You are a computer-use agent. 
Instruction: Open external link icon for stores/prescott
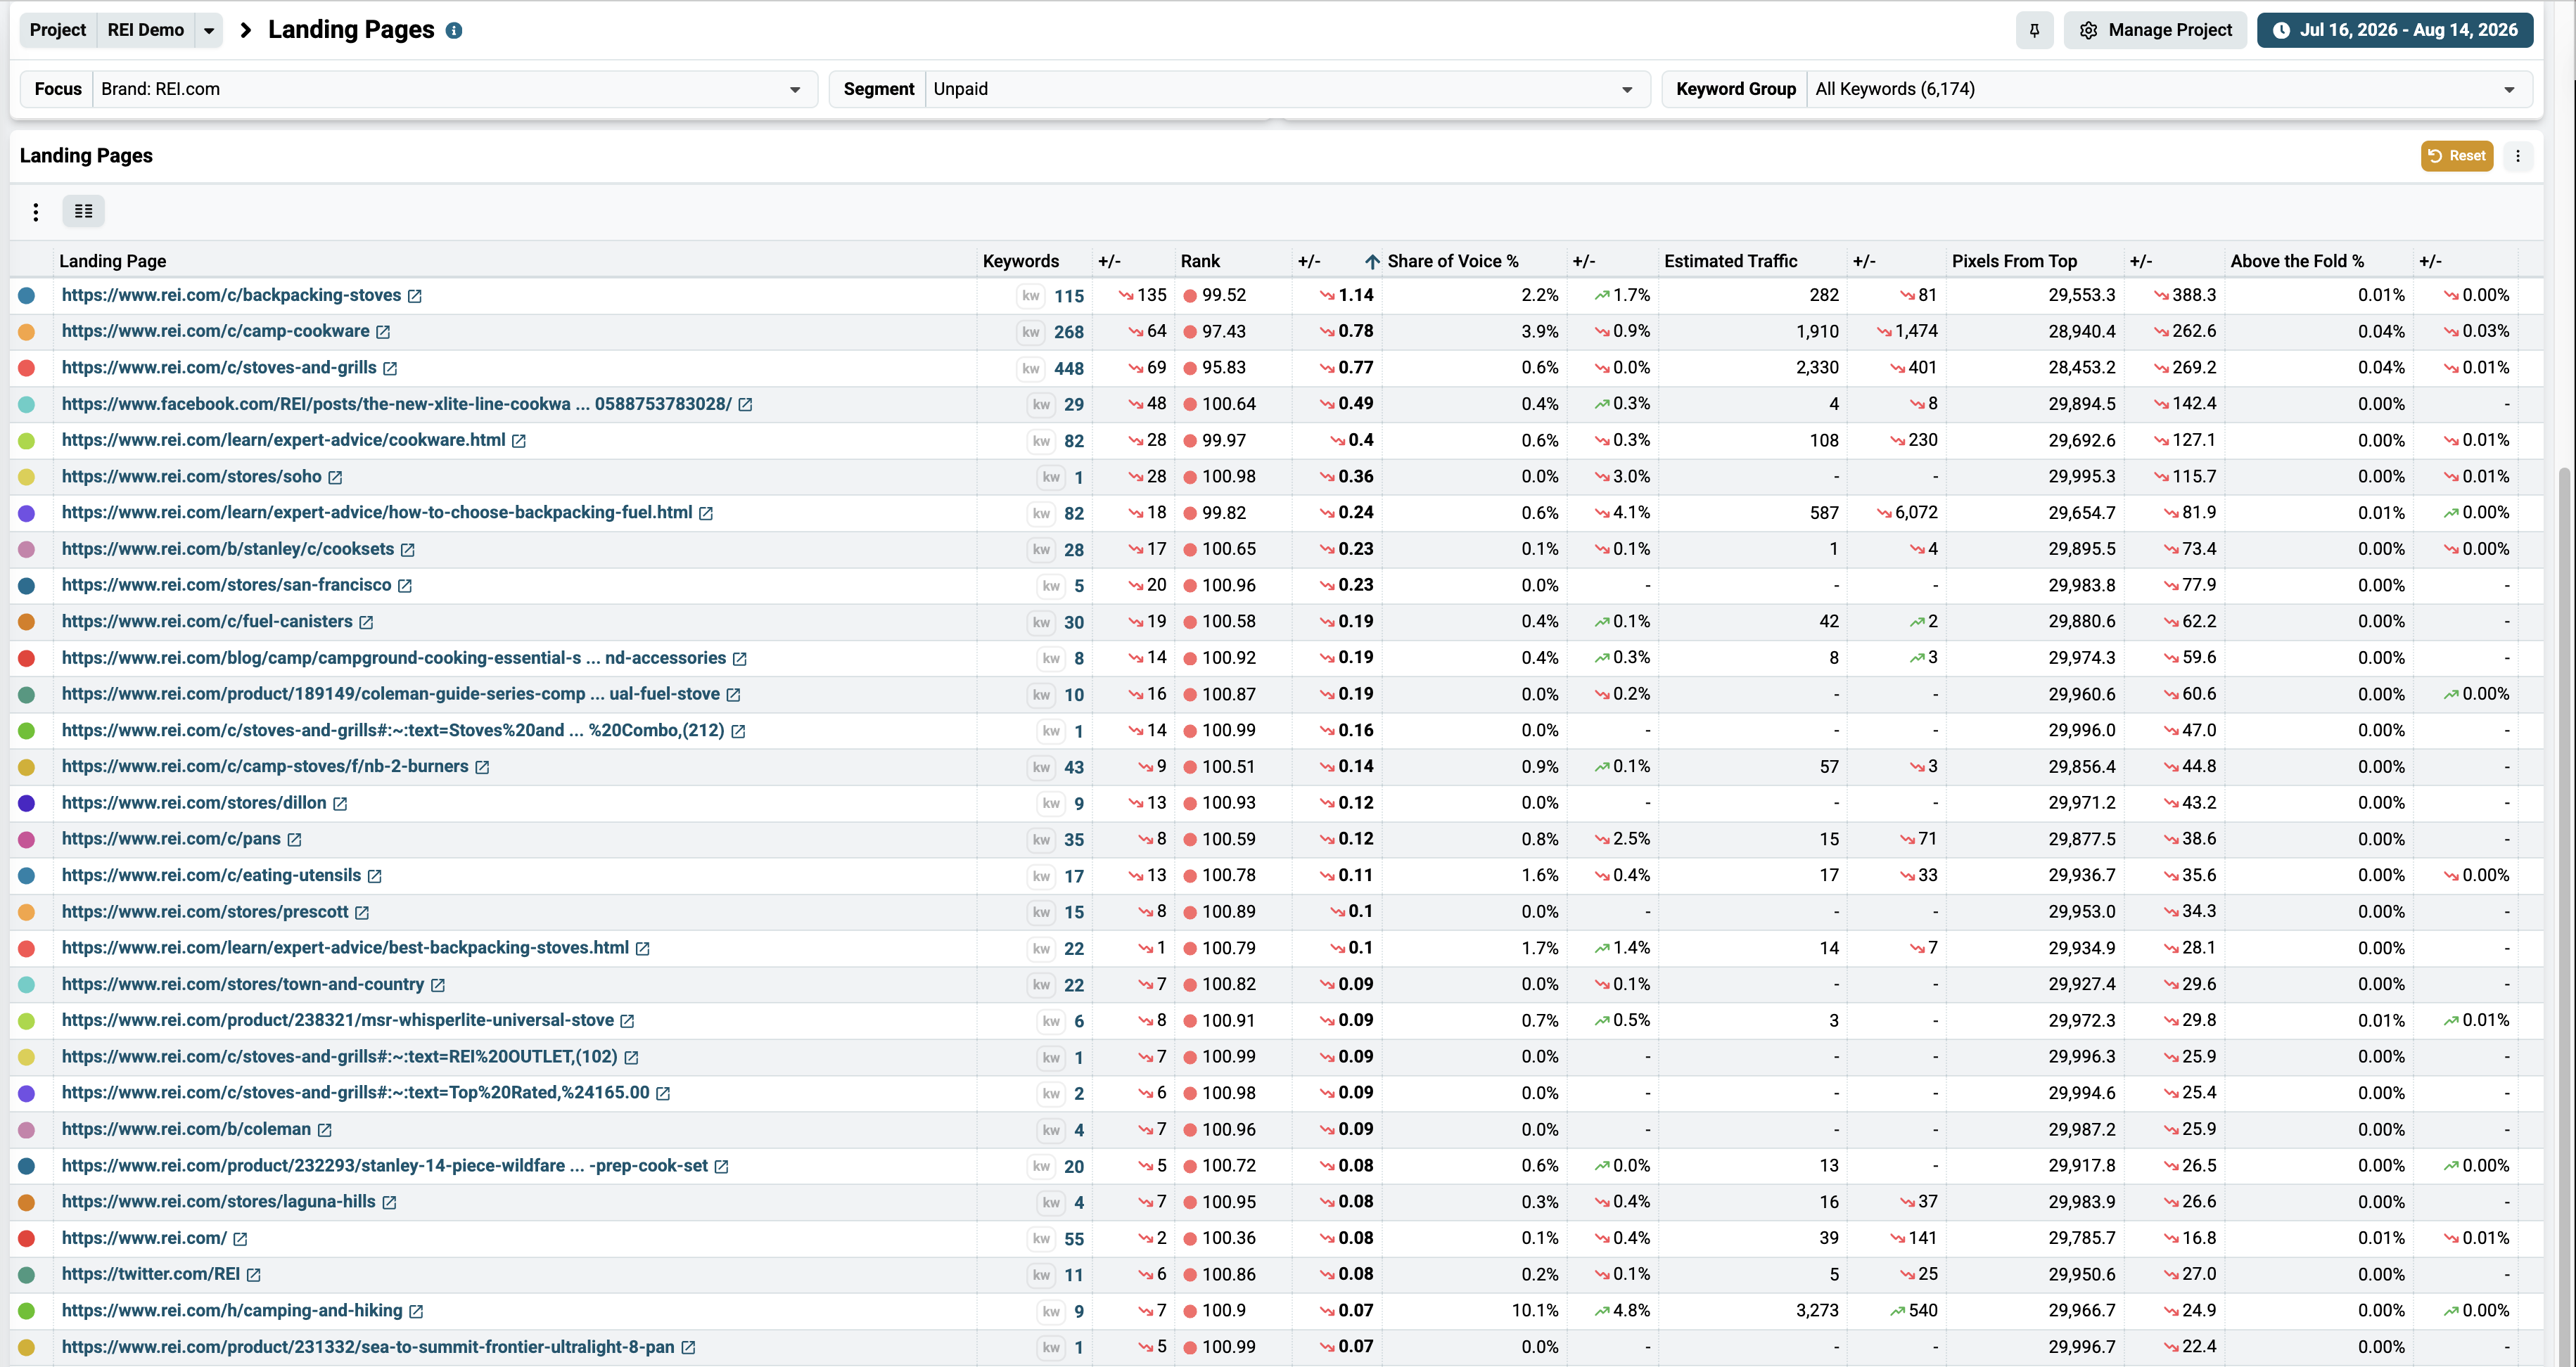[362, 912]
